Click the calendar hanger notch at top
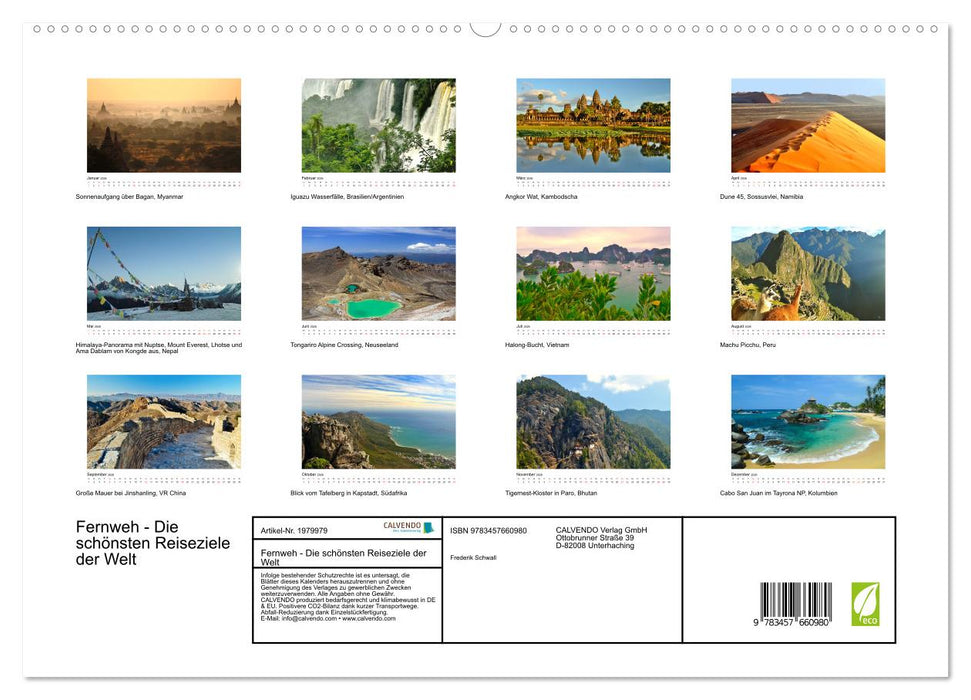971x700 pixels. coord(485,28)
